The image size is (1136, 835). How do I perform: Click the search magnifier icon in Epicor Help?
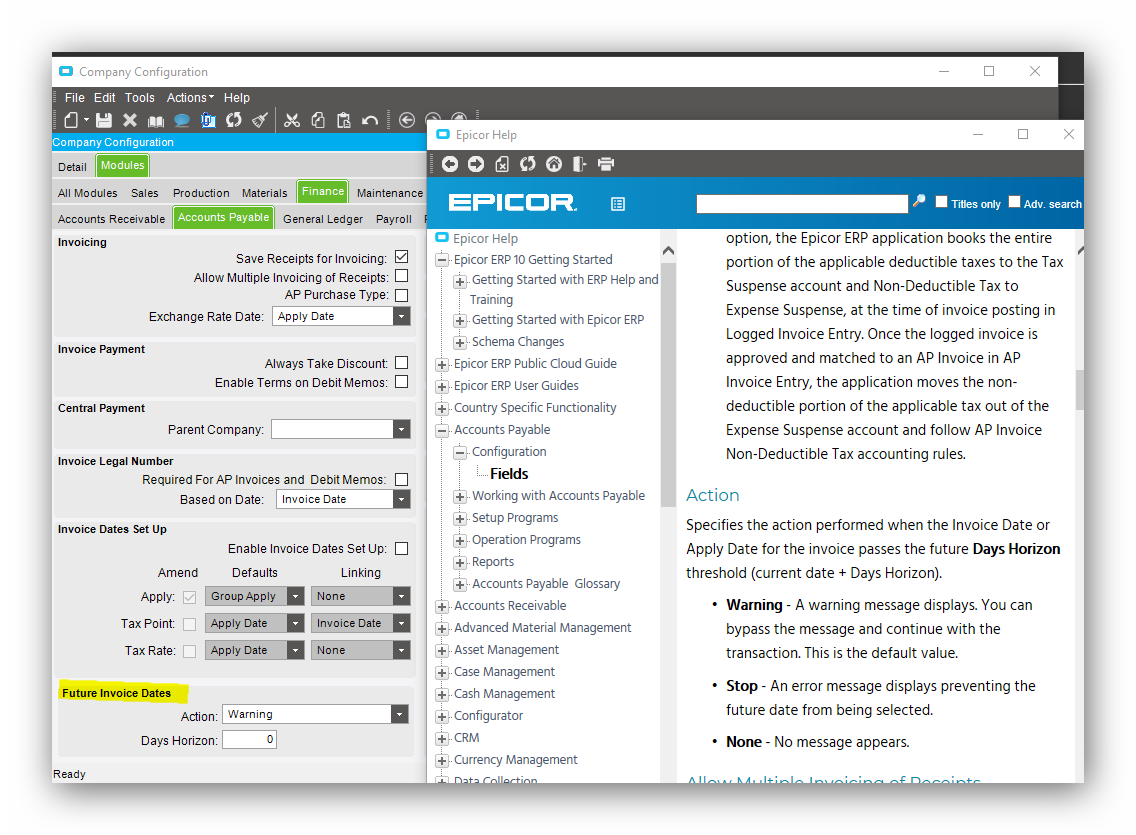[919, 201]
